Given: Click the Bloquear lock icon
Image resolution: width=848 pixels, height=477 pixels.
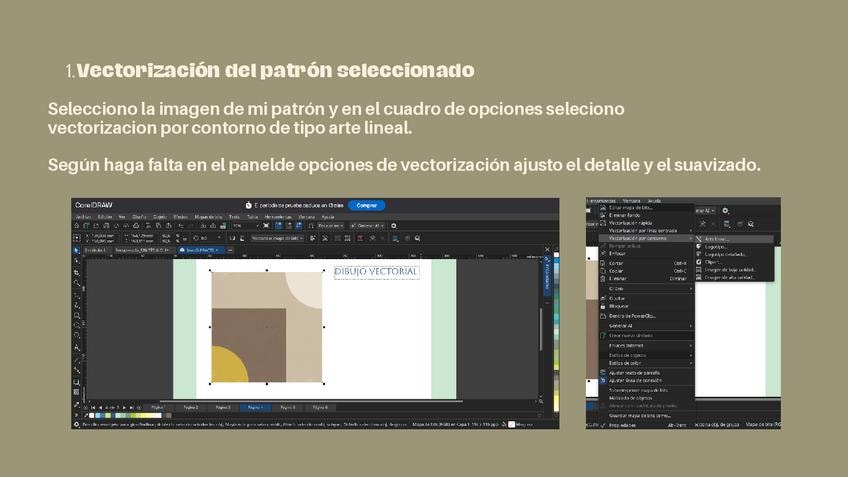Looking at the screenshot, I should point(603,306).
